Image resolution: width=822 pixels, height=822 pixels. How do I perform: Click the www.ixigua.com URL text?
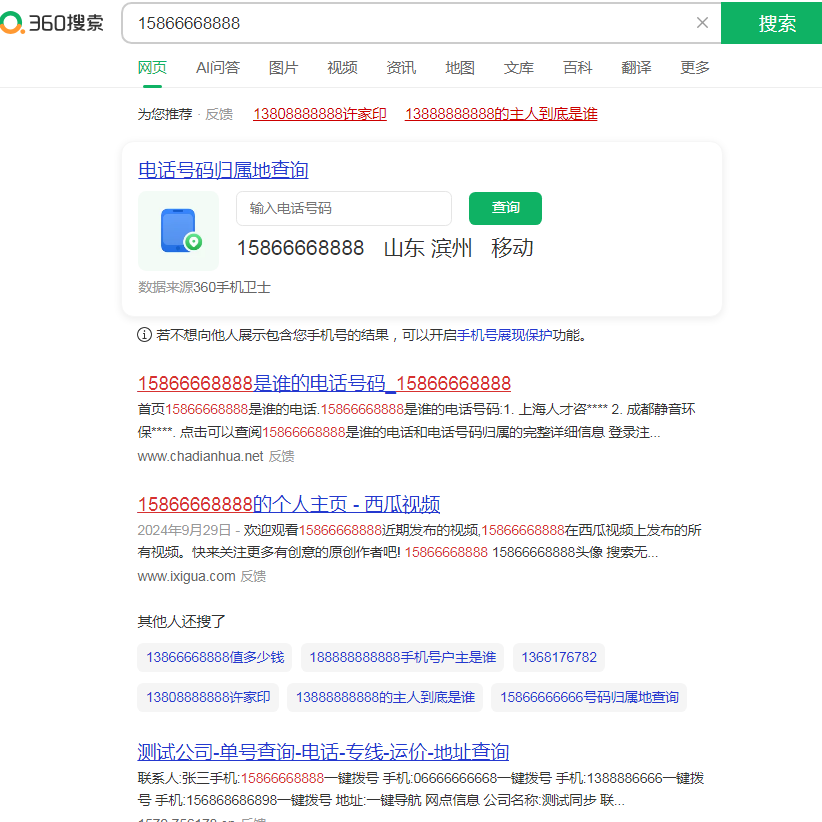click(x=186, y=577)
